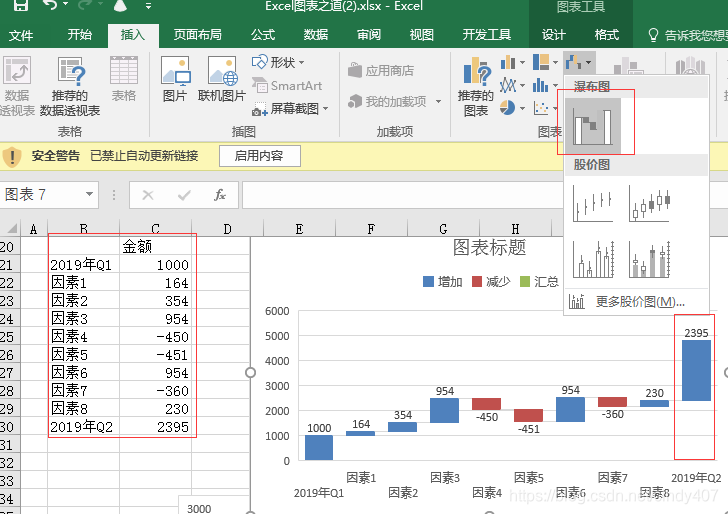The height and width of the screenshot is (514, 728).
Task: Select the volume-high-low-close stock chart icon
Action: click(593, 259)
